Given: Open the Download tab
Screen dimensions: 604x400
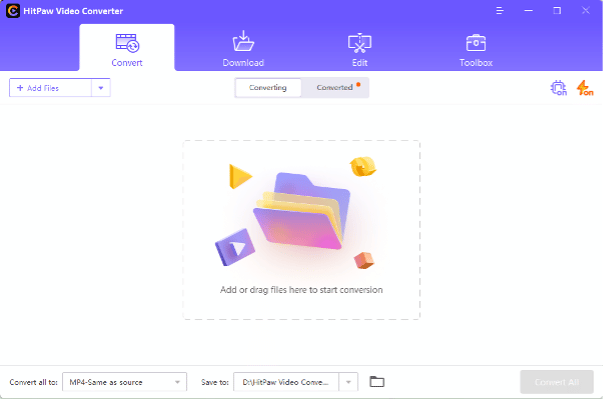Looking at the screenshot, I should pos(243,48).
